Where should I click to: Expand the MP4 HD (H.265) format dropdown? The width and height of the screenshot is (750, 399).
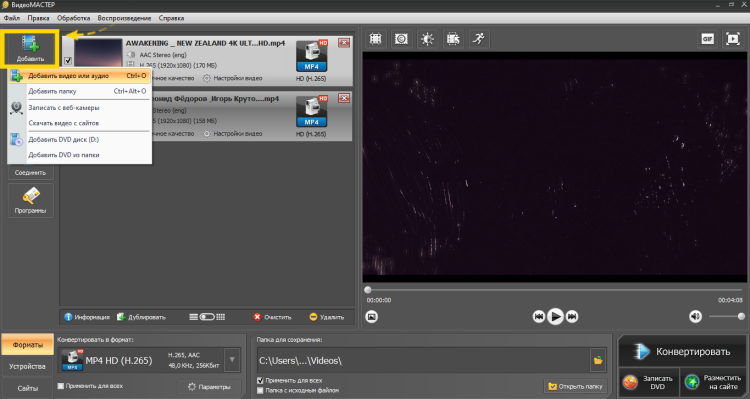232,360
